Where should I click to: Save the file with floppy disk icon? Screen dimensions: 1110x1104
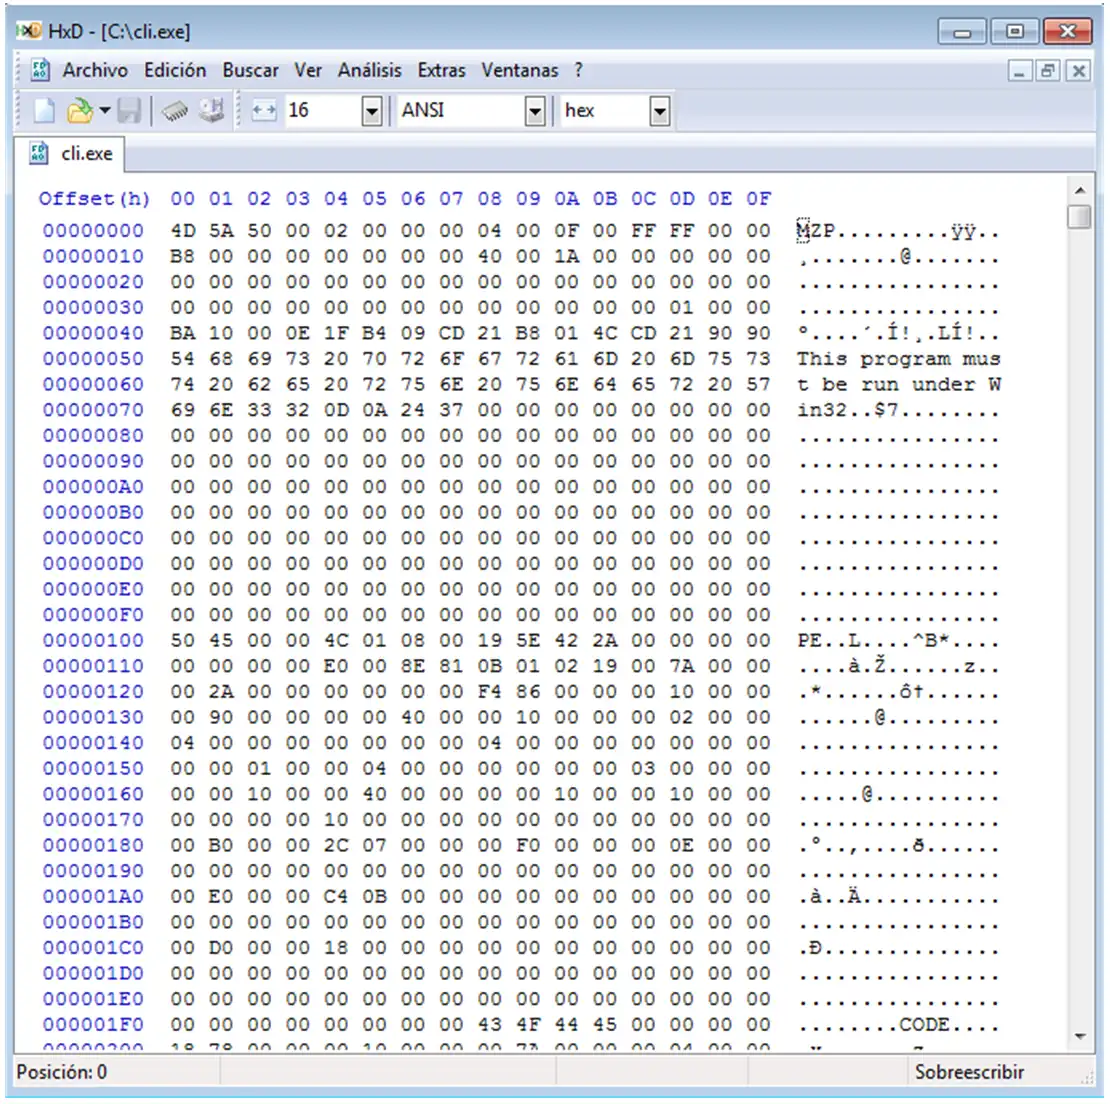point(129,110)
